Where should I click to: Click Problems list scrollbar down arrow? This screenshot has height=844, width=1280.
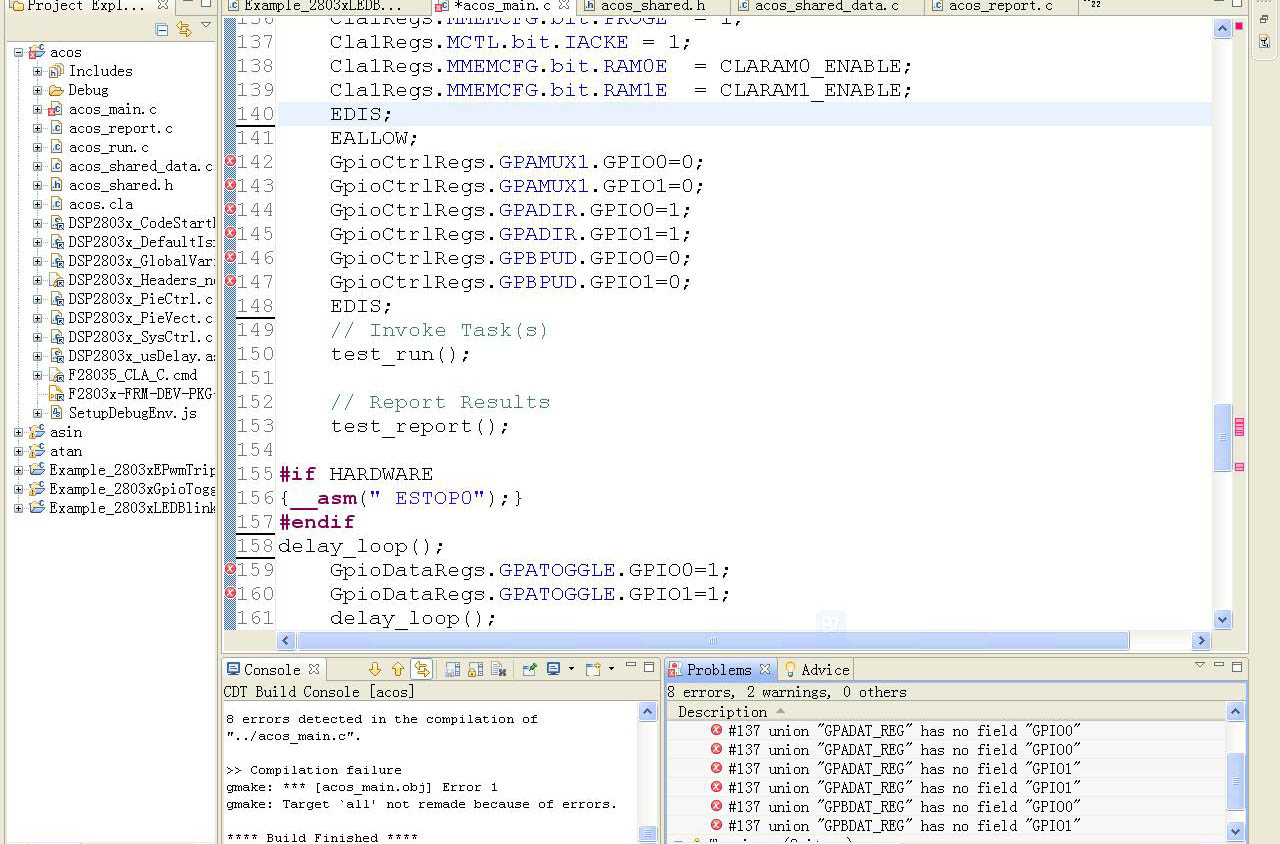pyautogui.click(x=1235, y=830)
